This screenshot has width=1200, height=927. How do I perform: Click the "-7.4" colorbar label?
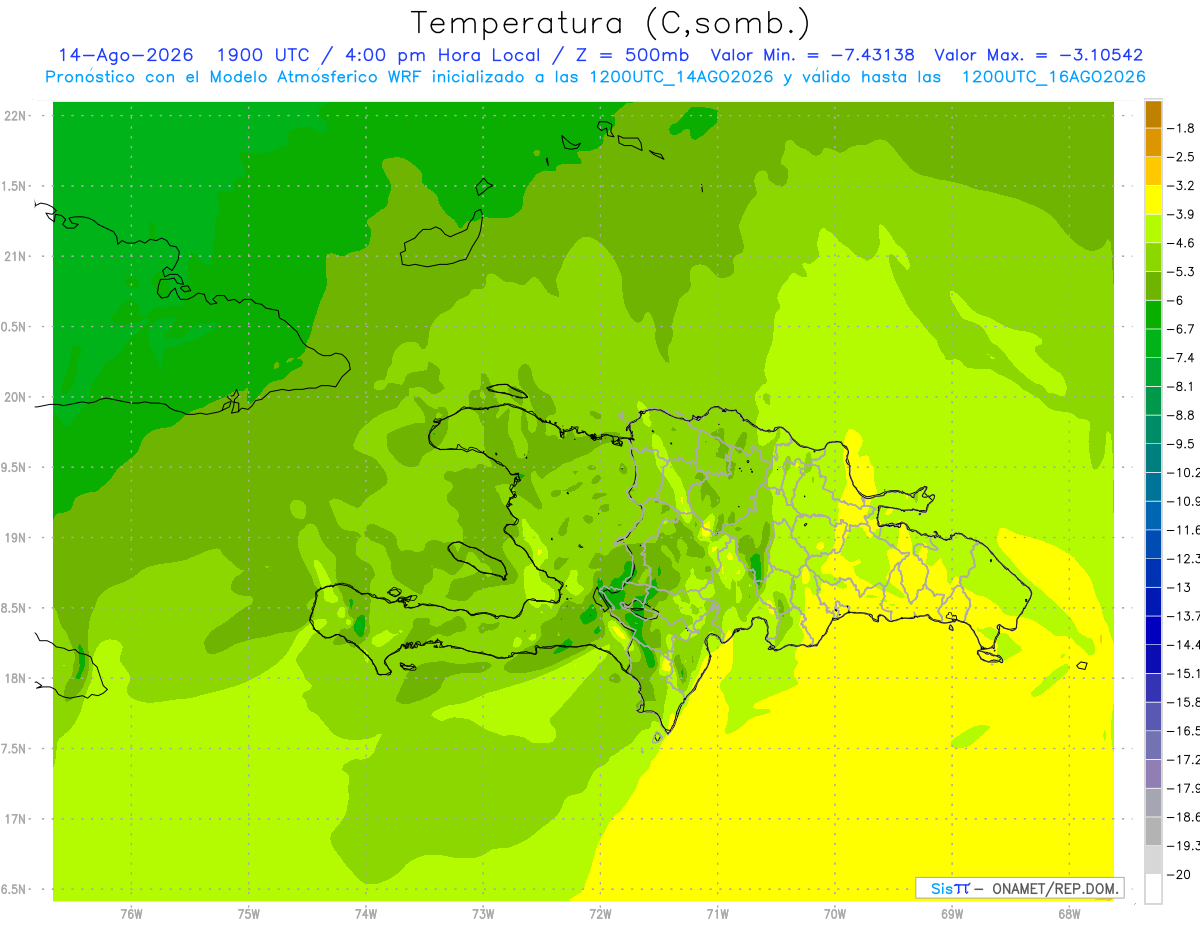pyautogui.click(x=1182, y=357)
